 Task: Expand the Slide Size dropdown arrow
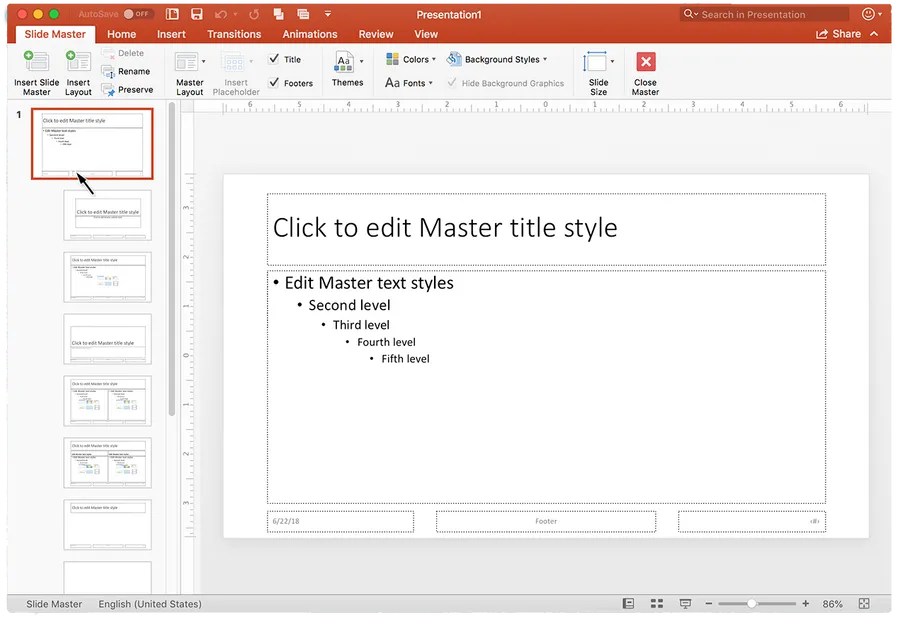[x=612, y=61]
